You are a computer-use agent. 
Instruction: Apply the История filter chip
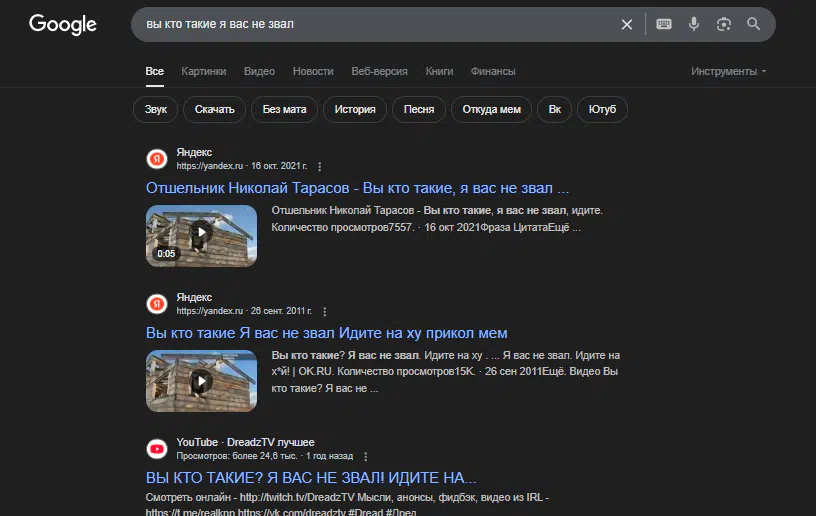pyautogui.click(x=355, y=109)
